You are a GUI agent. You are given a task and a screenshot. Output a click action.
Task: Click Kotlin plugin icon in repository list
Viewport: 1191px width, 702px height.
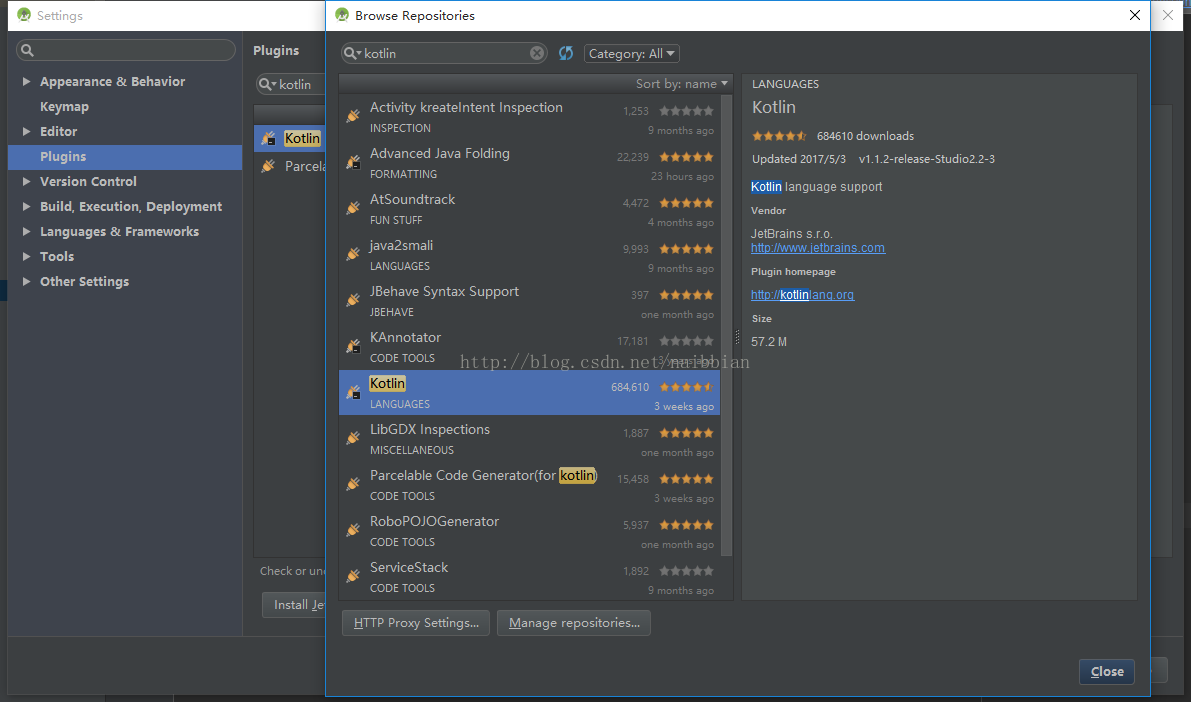coord(353,392)
